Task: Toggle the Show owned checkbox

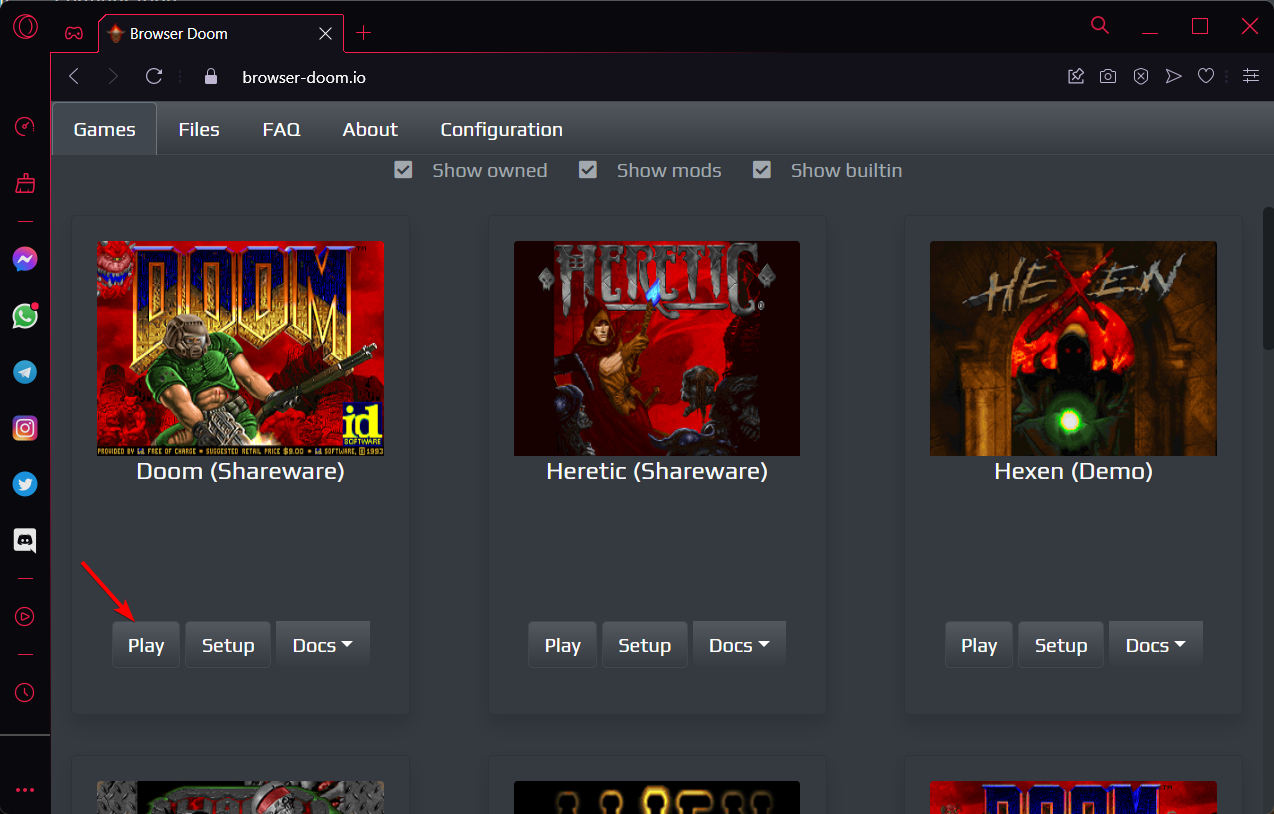Action: point(404,170)
